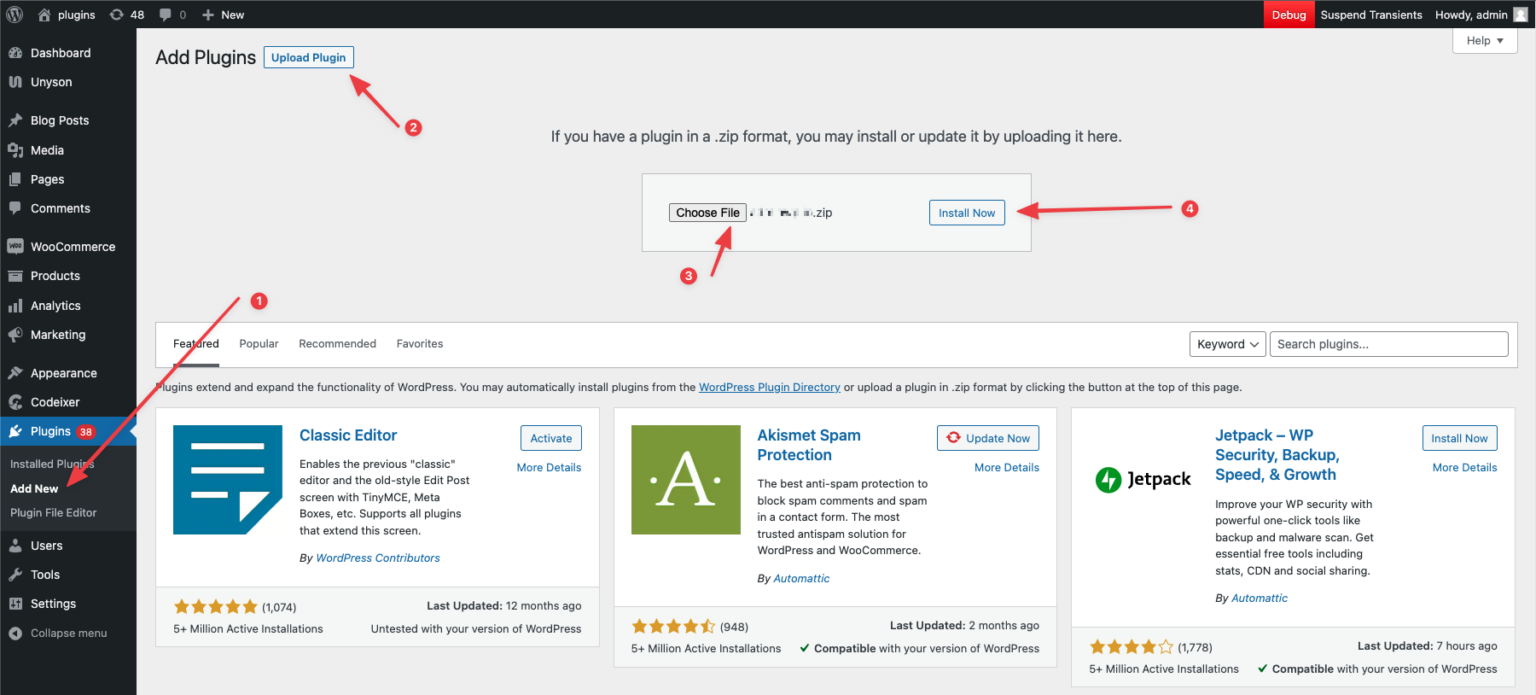The image size is (1536, 695).
Task: Click the Upload Plugin button
Action: (308, 57)
